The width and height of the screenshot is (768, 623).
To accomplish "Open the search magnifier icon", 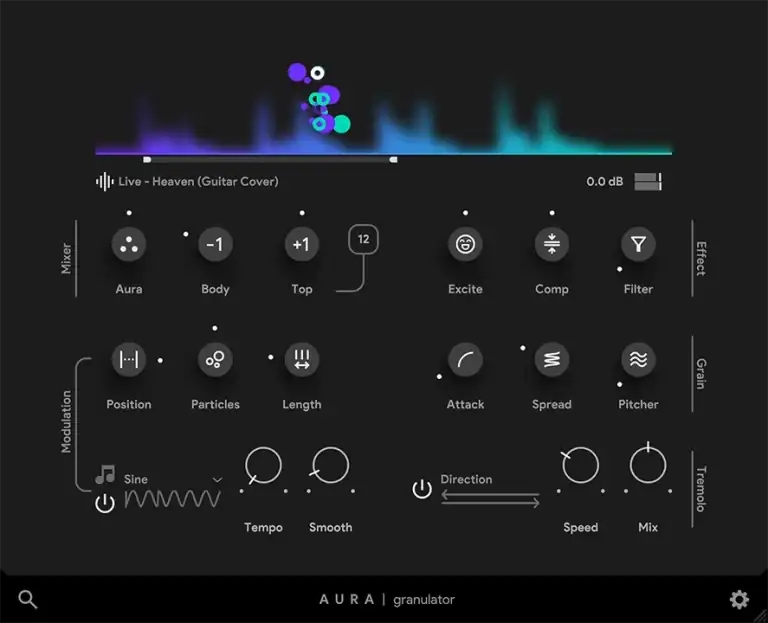I will (27, 599).
